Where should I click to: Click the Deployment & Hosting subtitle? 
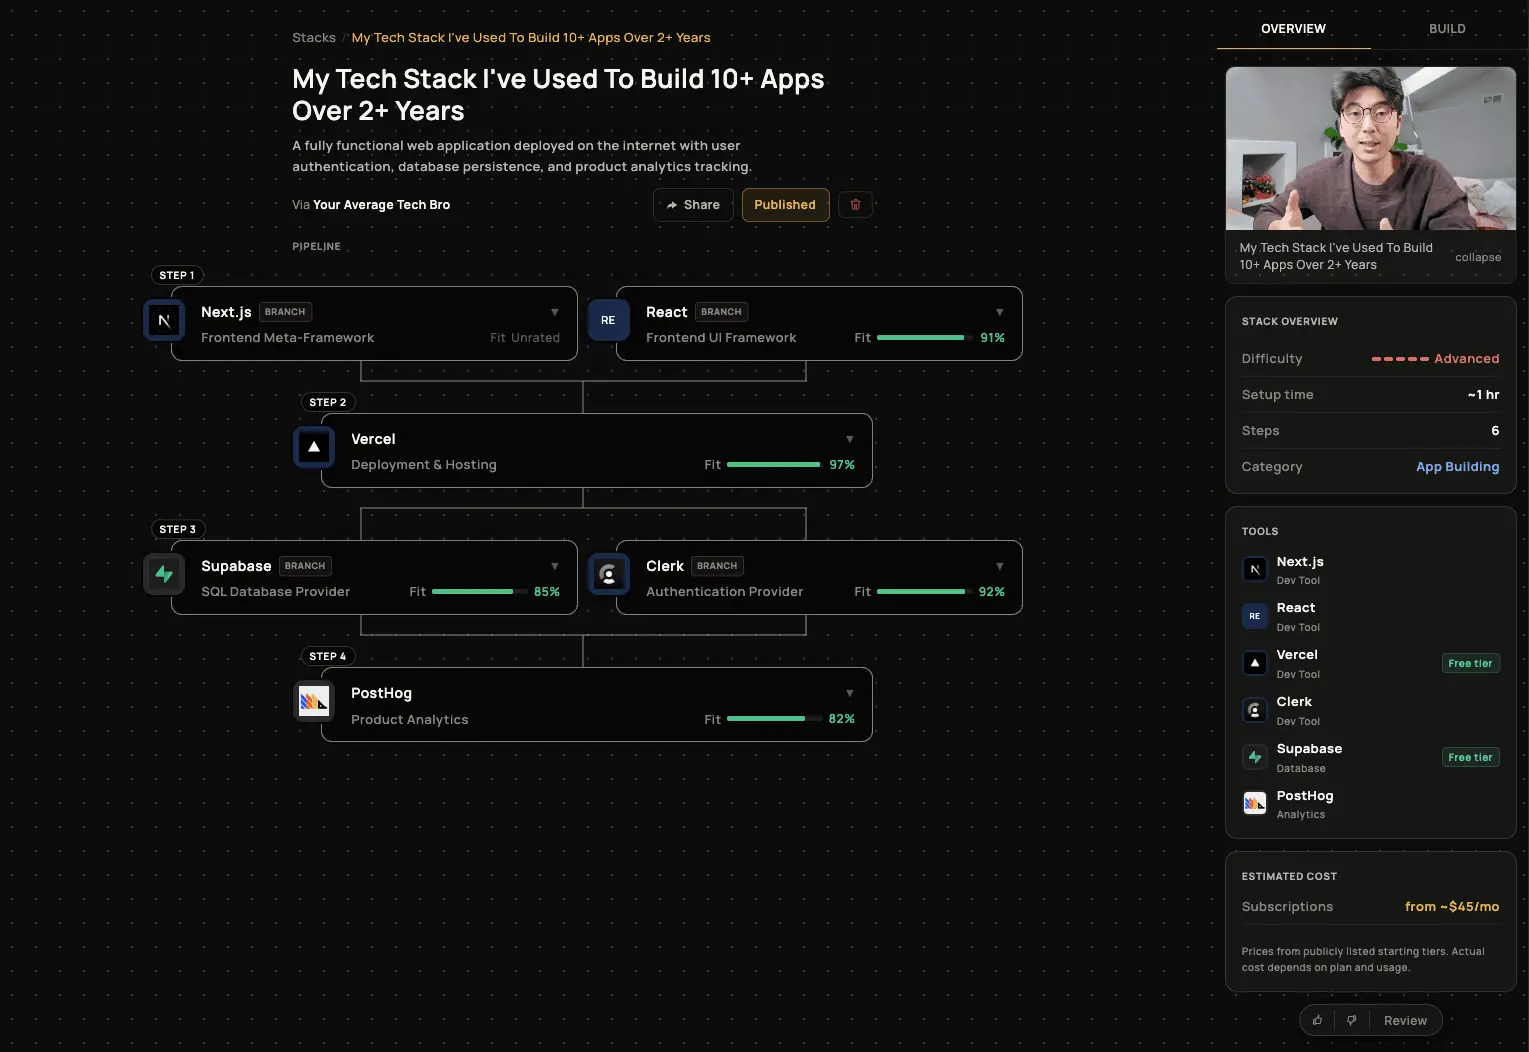coord(424,465)
